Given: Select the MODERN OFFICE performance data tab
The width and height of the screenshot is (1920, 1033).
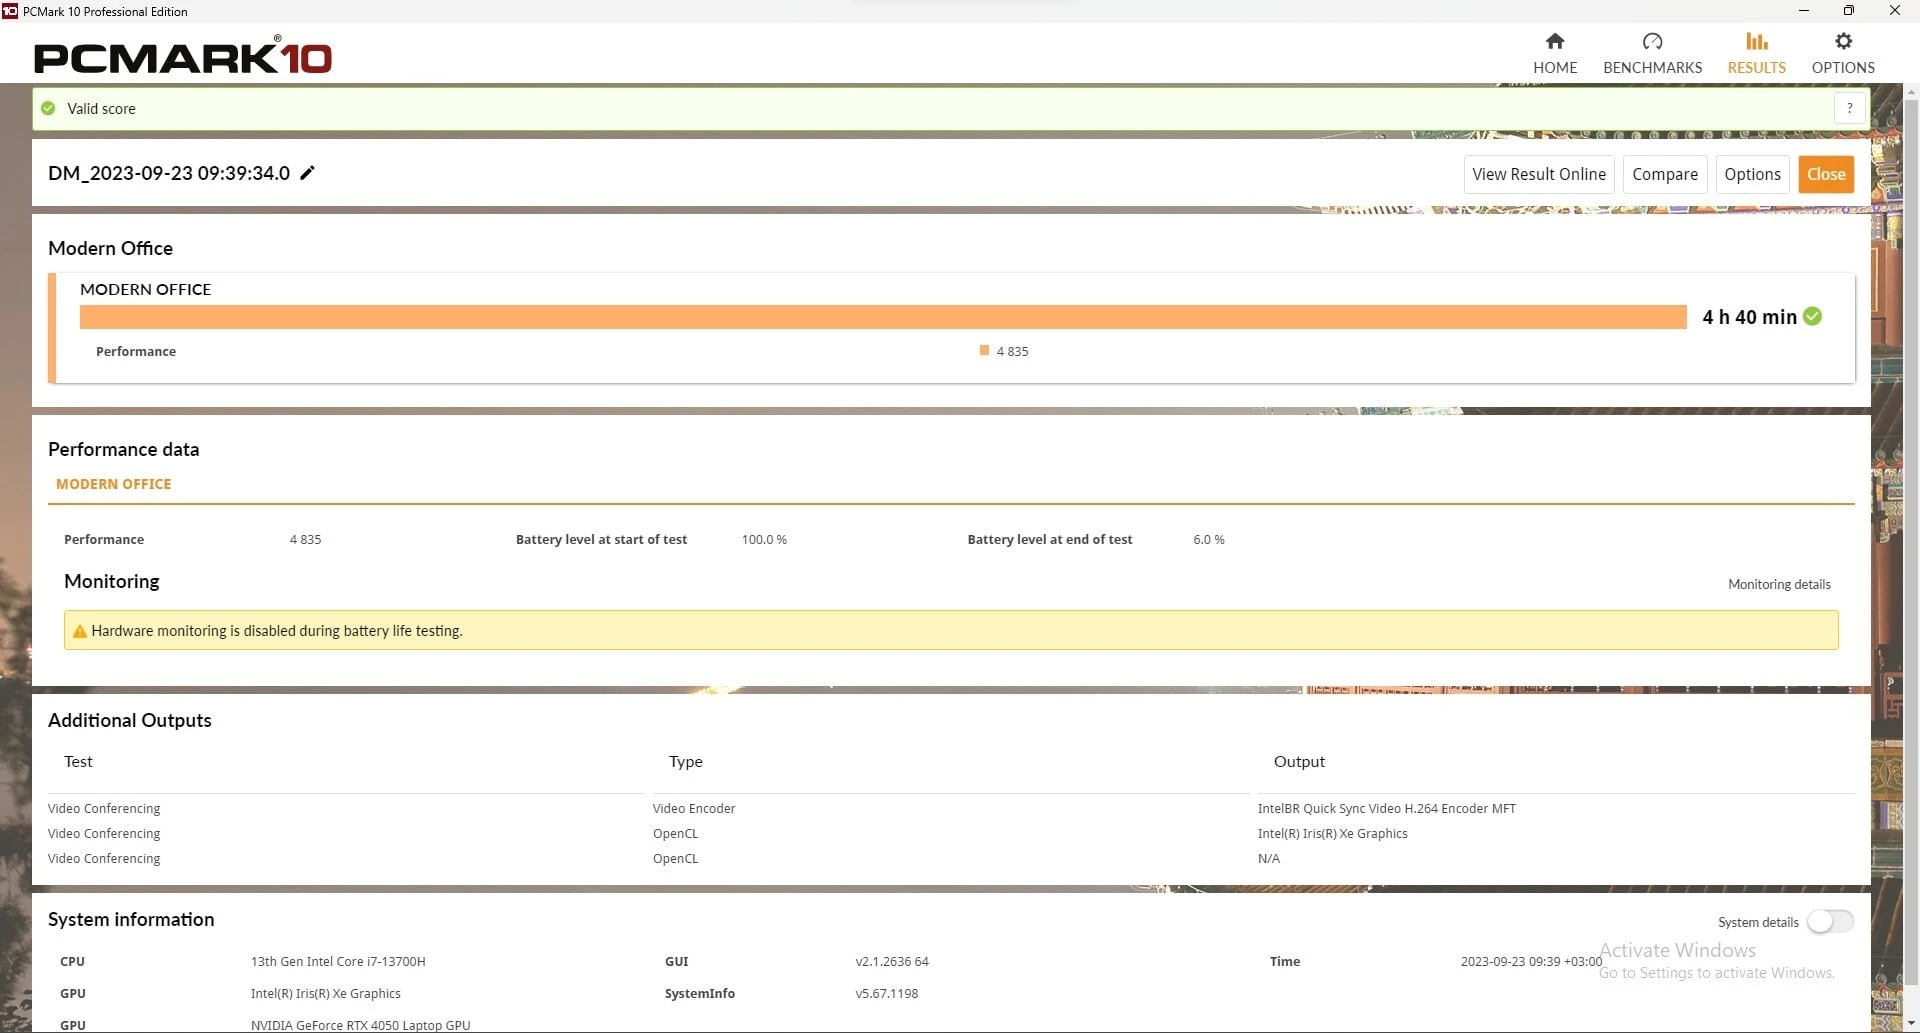Looking at the screenshot, I should click(x=113, y=484).
